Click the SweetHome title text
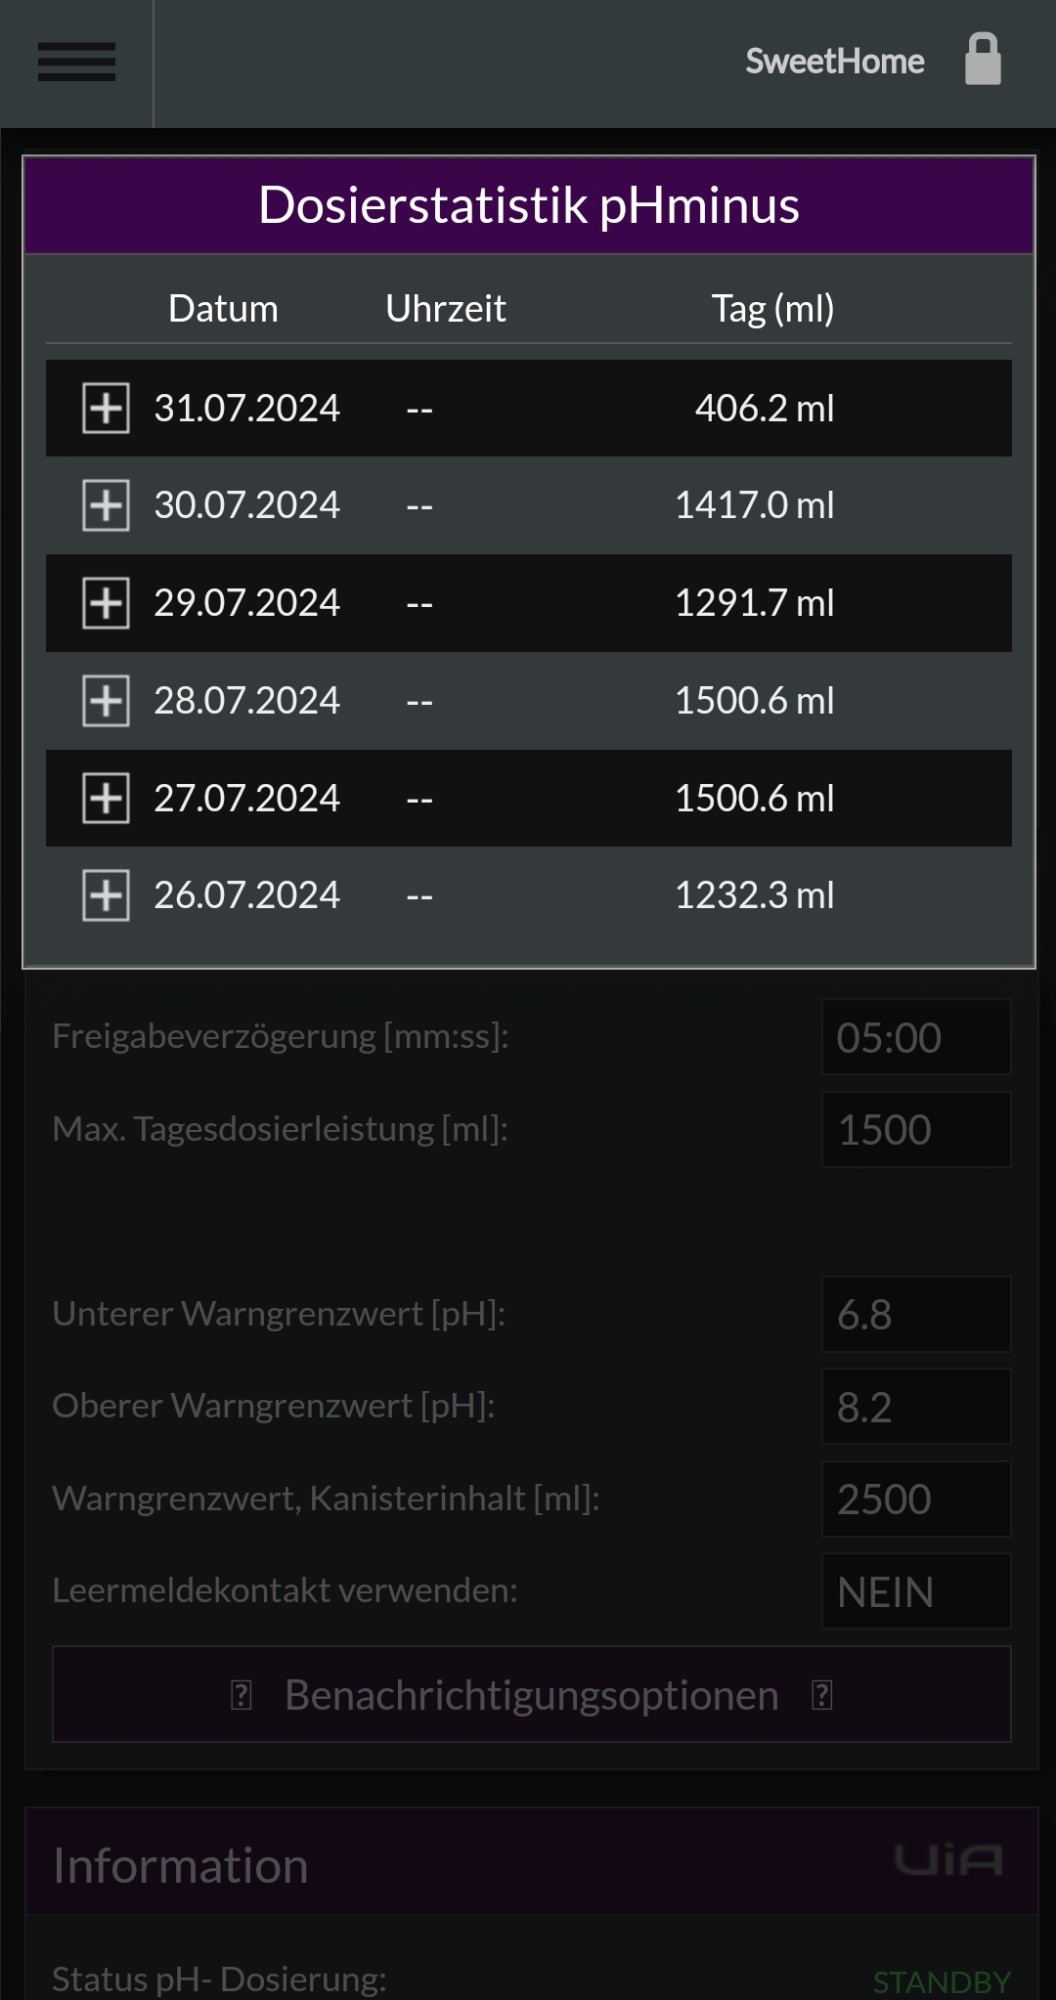This screenshot has width=1056, height=2000. click(x=835, y=61)
